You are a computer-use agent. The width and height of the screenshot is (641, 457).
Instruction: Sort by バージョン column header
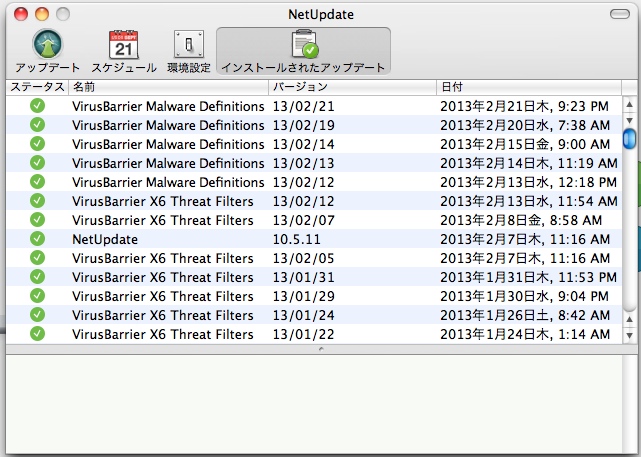[x=352, y=87]
